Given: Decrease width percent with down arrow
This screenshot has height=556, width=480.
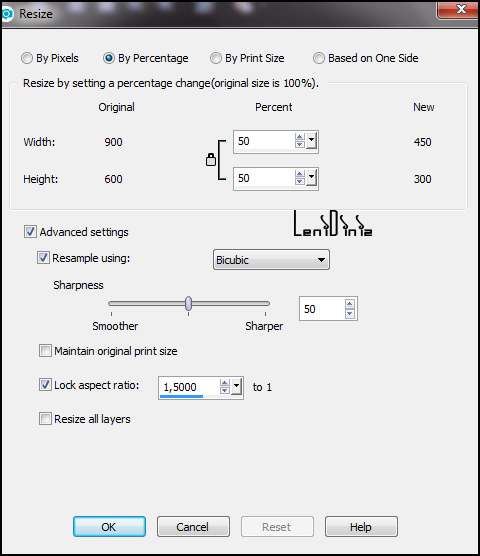Looking at the screenshot, I should coord(300,144).
